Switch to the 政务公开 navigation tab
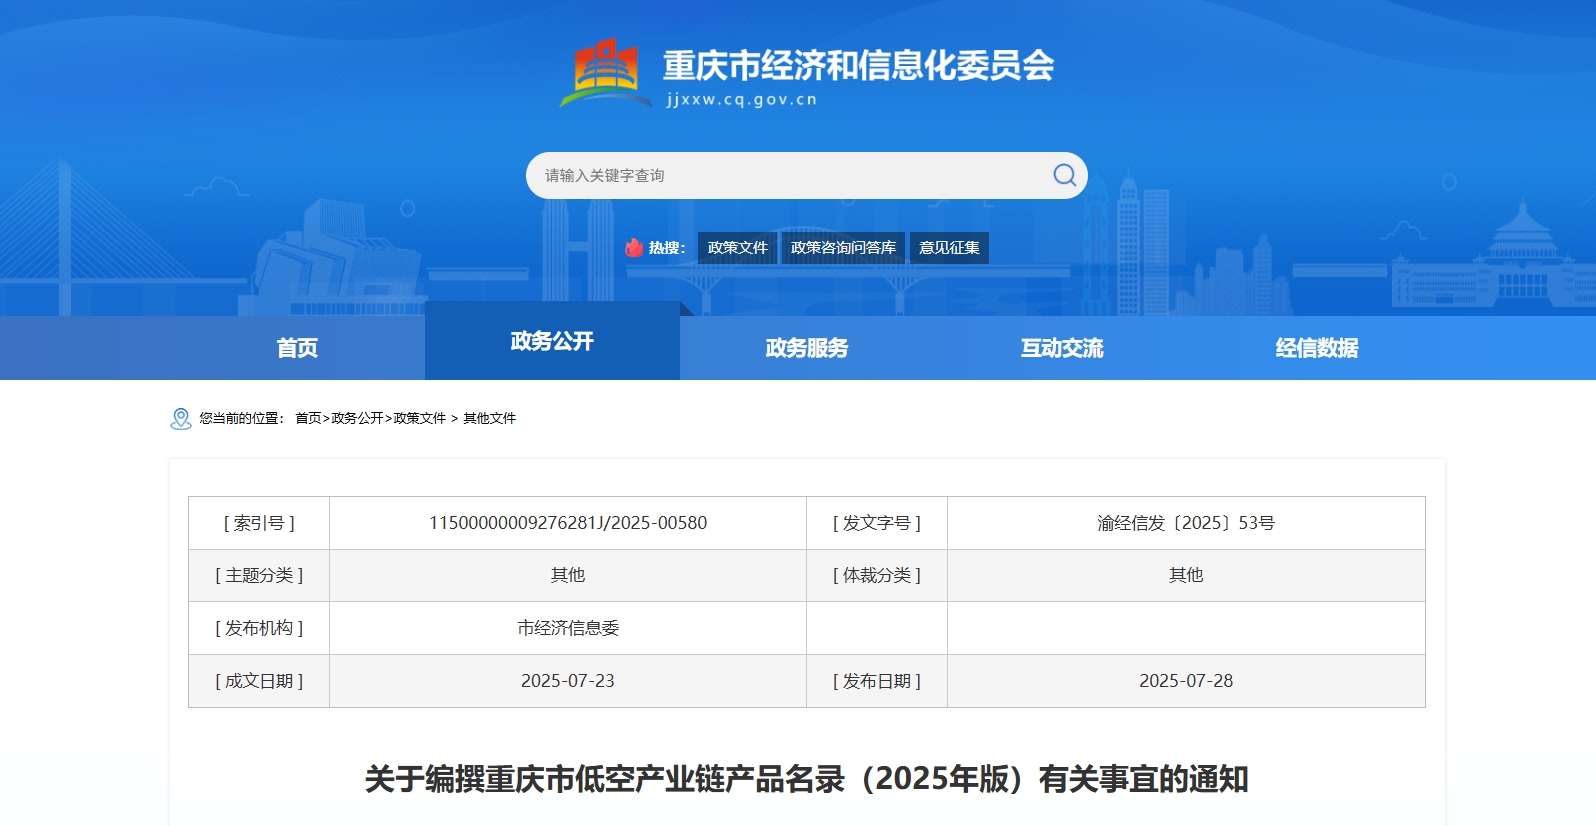Image resolution: width=1596 pixels, height=826 pixels. pos(552,342)
